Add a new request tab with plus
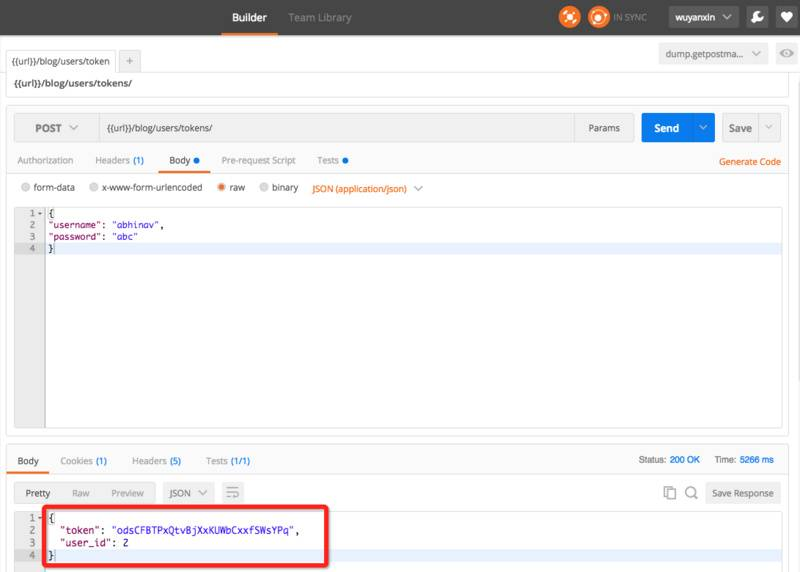Viewport: 800px width, 572px height. click(130, 61)
